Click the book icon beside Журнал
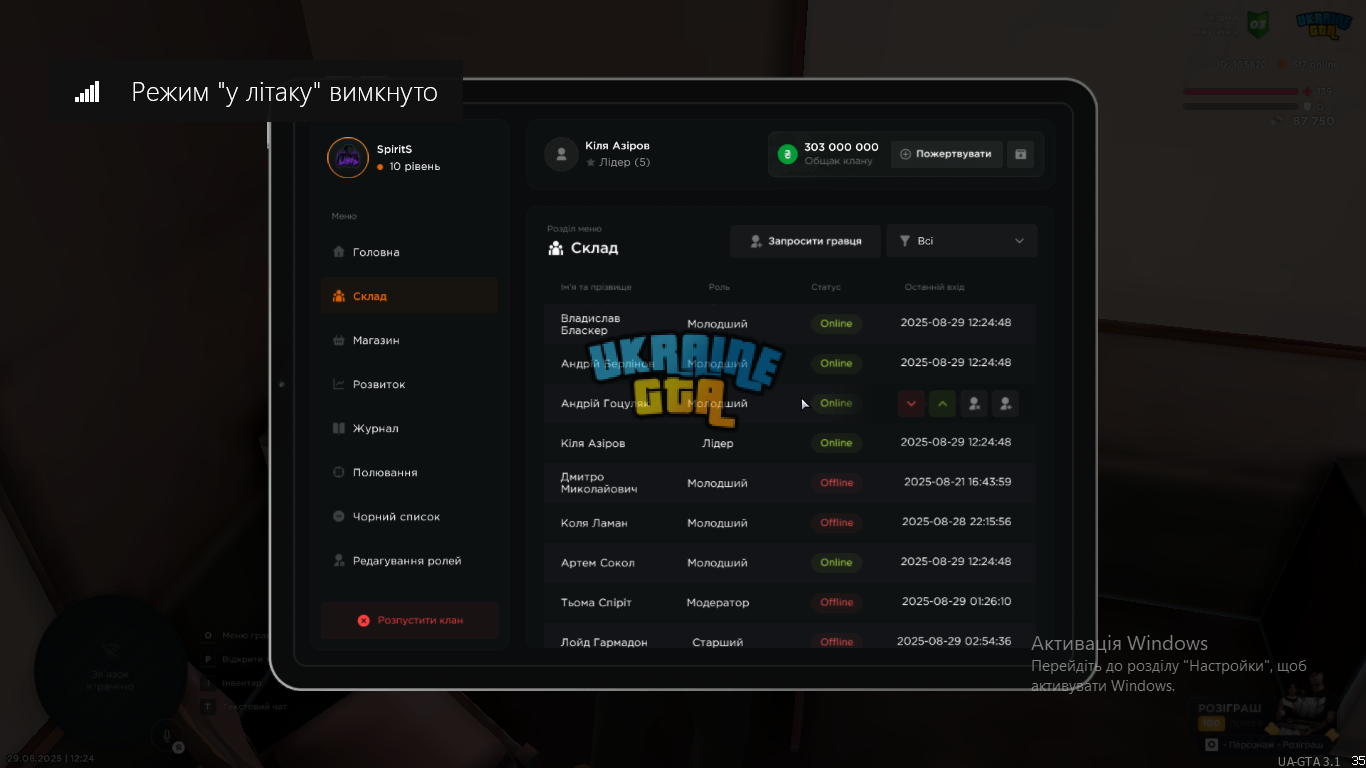Image resolution: width=1366 pixels, height=768 pixels. 338,428
